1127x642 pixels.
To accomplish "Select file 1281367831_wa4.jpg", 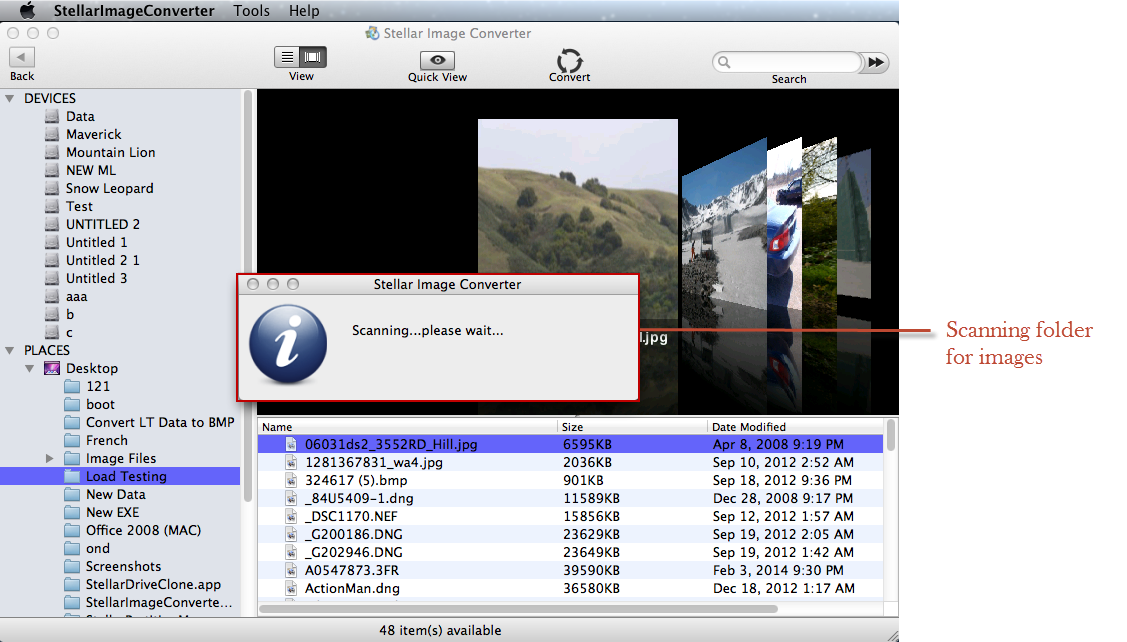I will 374,462.
